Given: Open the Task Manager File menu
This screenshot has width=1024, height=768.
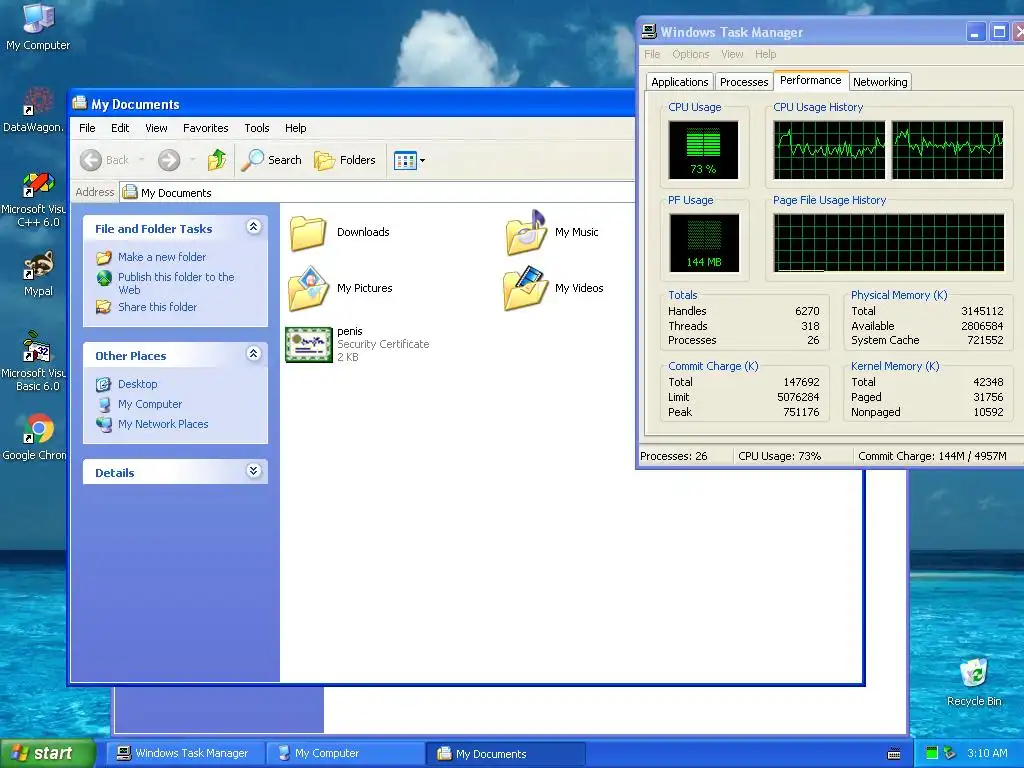Looking at the screenshot, I should 652,54.
